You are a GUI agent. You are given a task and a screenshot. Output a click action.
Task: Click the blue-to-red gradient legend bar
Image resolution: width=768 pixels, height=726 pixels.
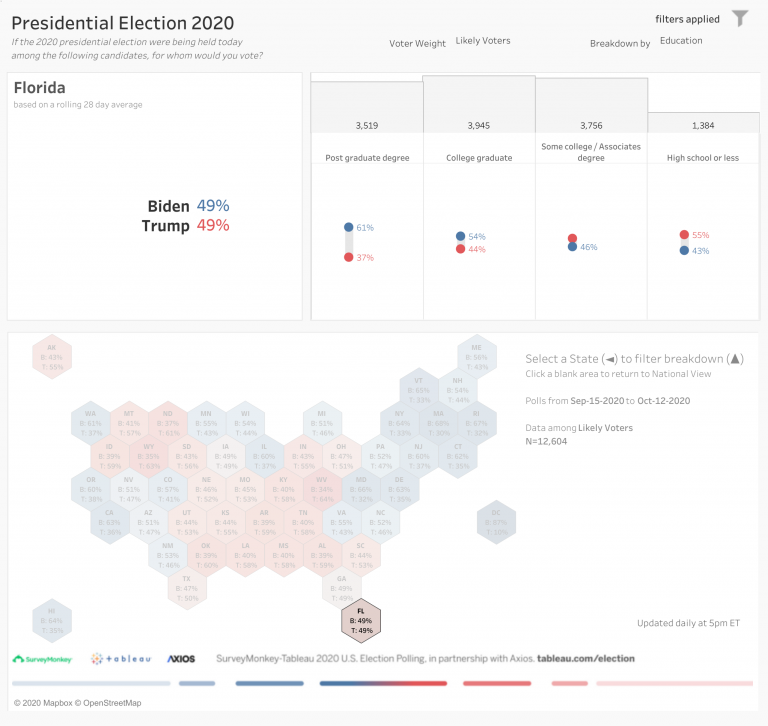383,683
